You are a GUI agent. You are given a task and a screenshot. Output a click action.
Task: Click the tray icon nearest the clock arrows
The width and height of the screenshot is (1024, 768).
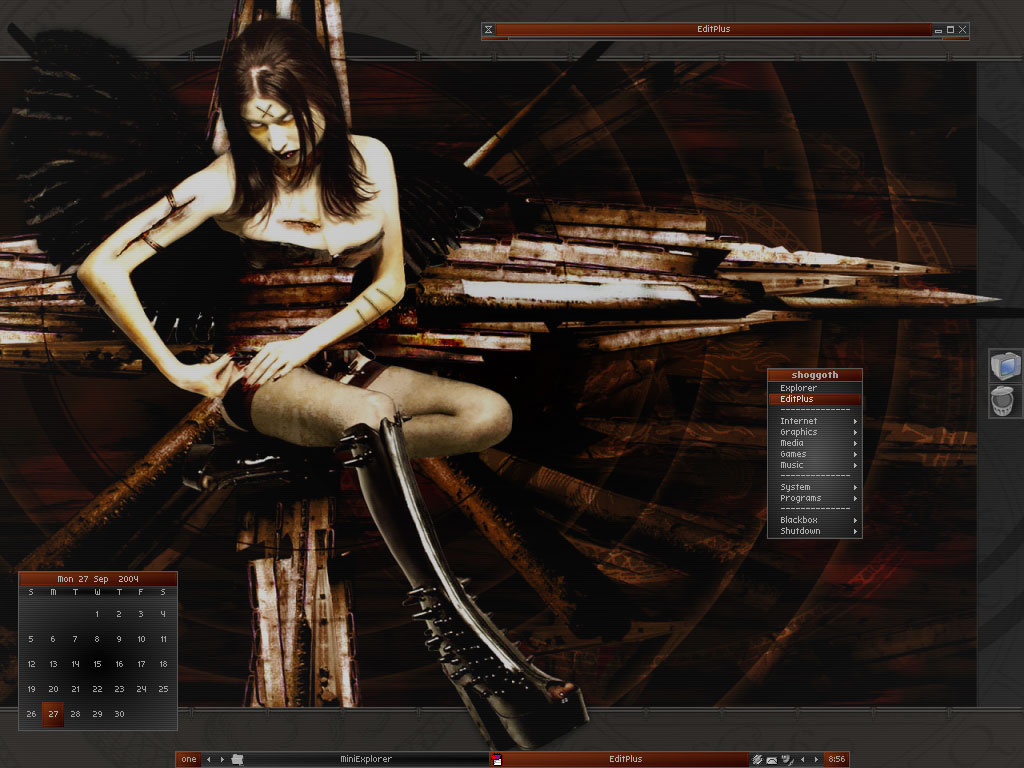point(787,759)
